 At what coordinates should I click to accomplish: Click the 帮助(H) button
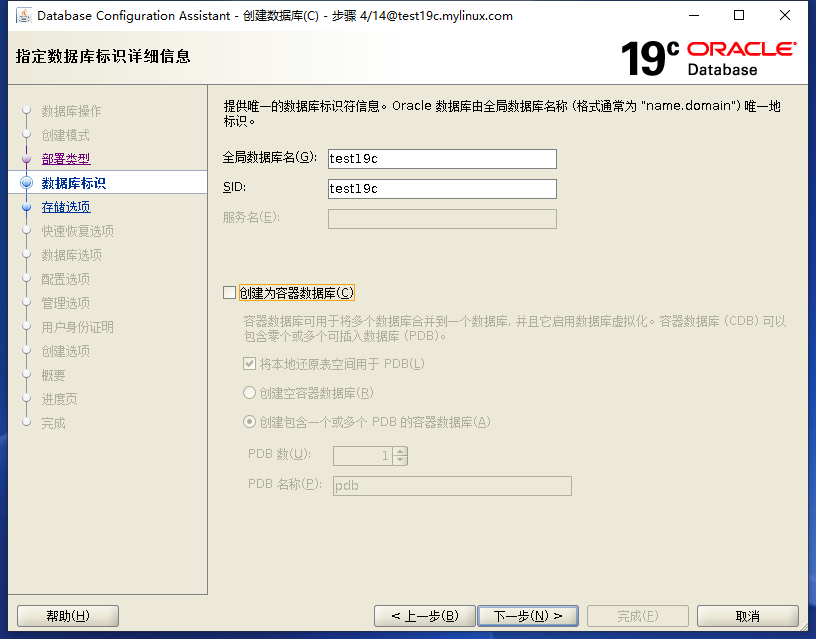[68, 616]
